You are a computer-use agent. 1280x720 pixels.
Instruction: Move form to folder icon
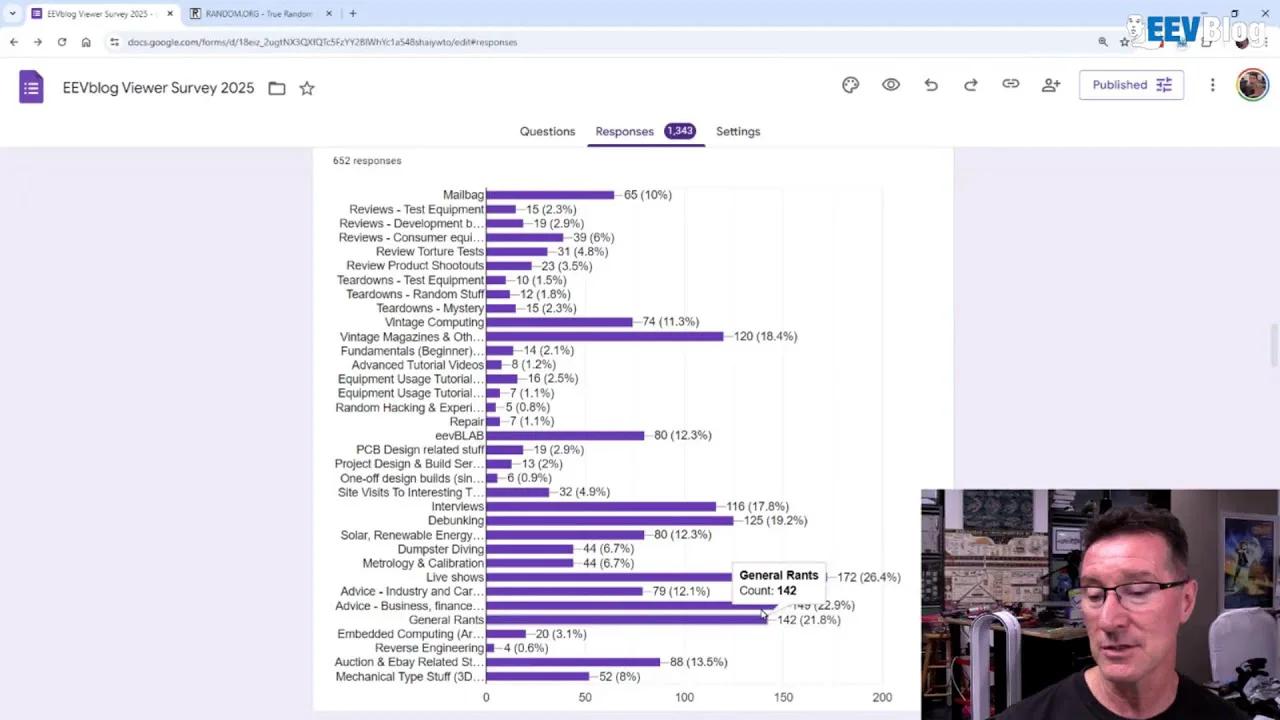[277, 88]
